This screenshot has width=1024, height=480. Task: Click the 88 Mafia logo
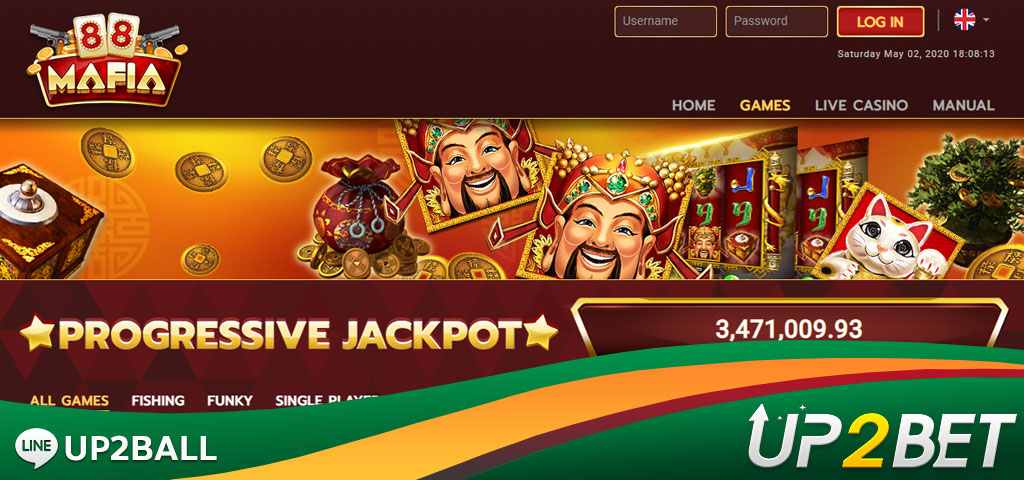[106, 60]
